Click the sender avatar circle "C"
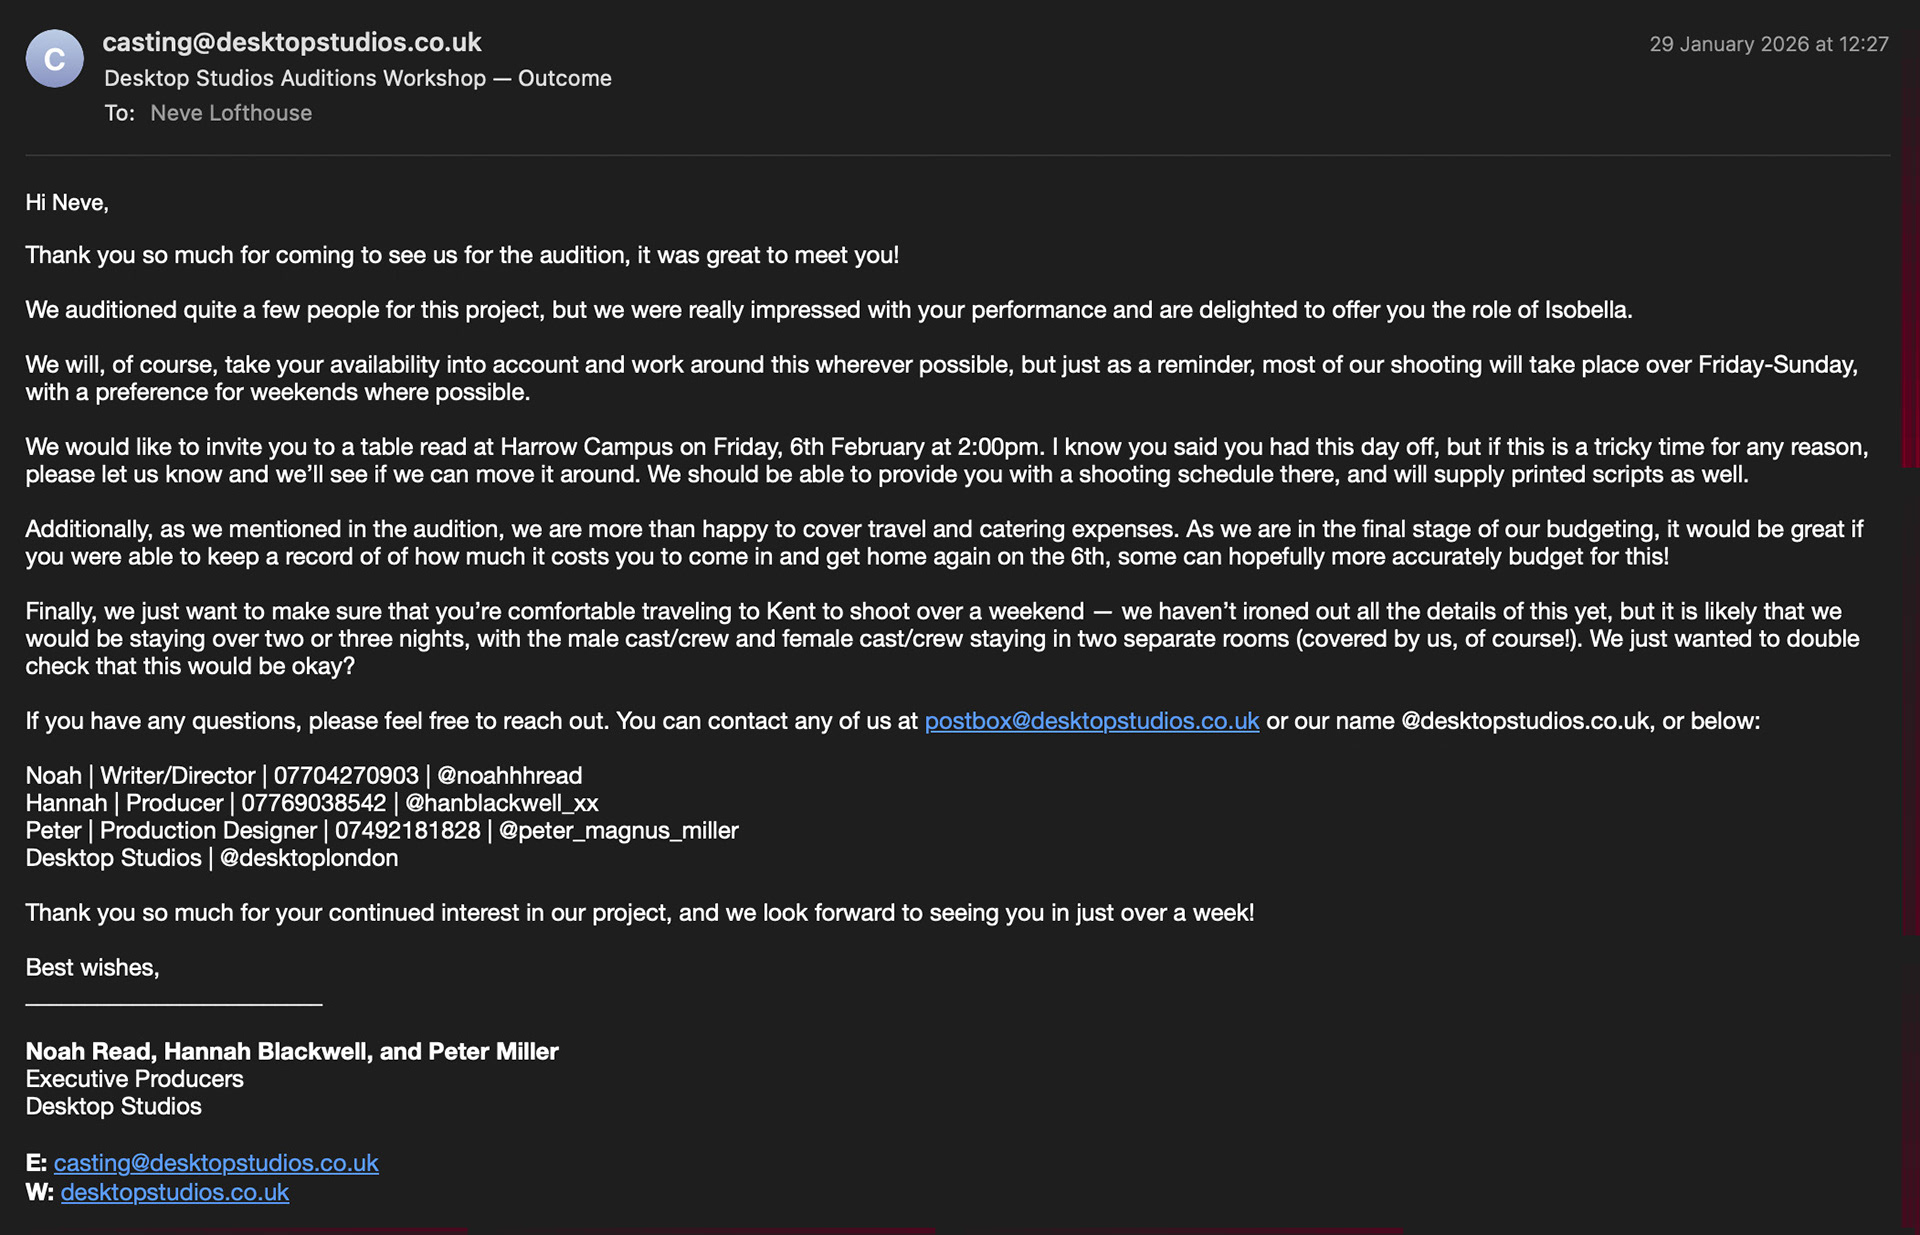1920x1235 pixels. [54, 59]
